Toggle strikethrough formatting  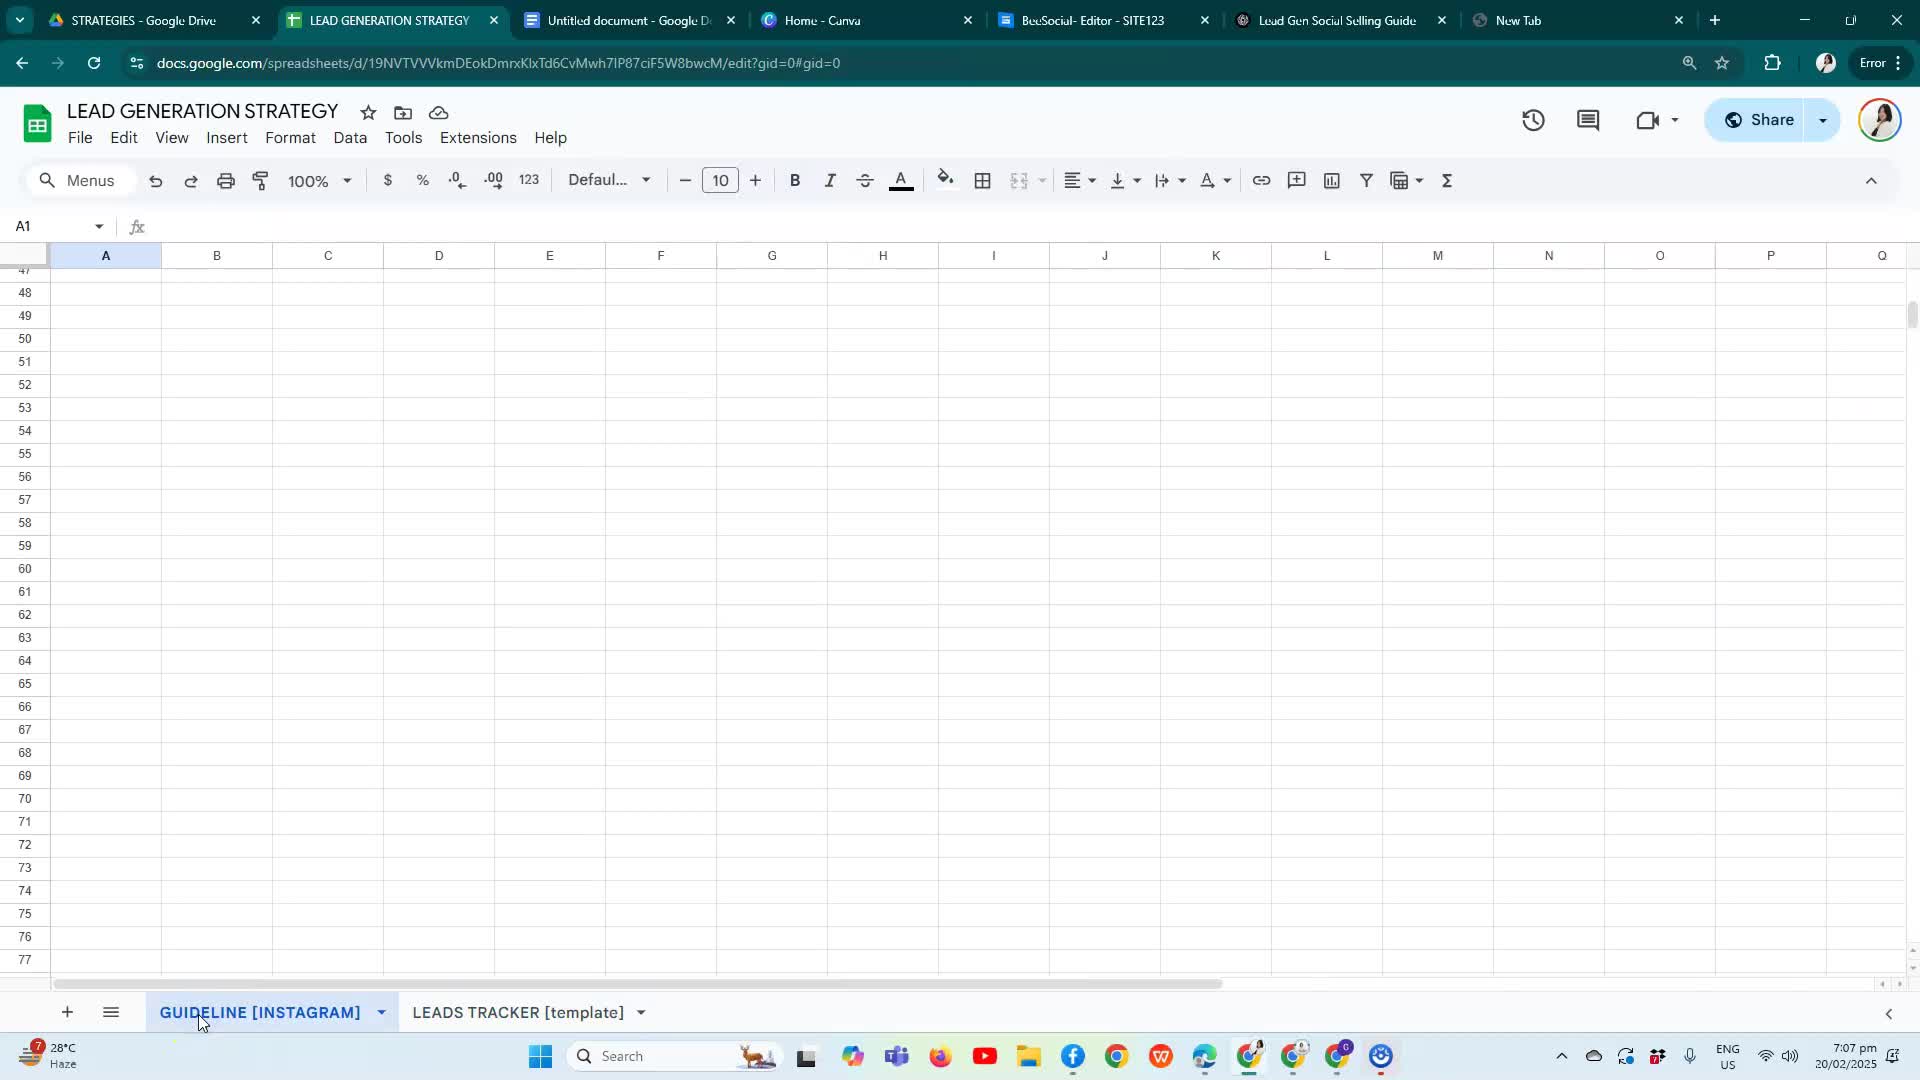tap(866, 181)
